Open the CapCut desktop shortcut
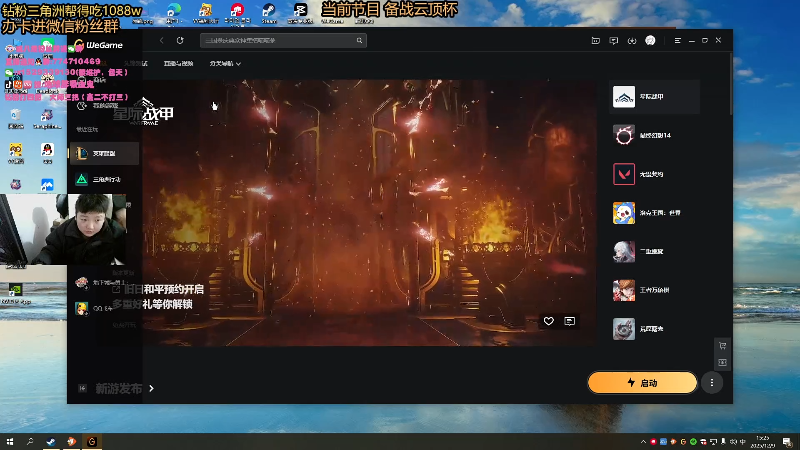800x450 pixels. point(300,13)
